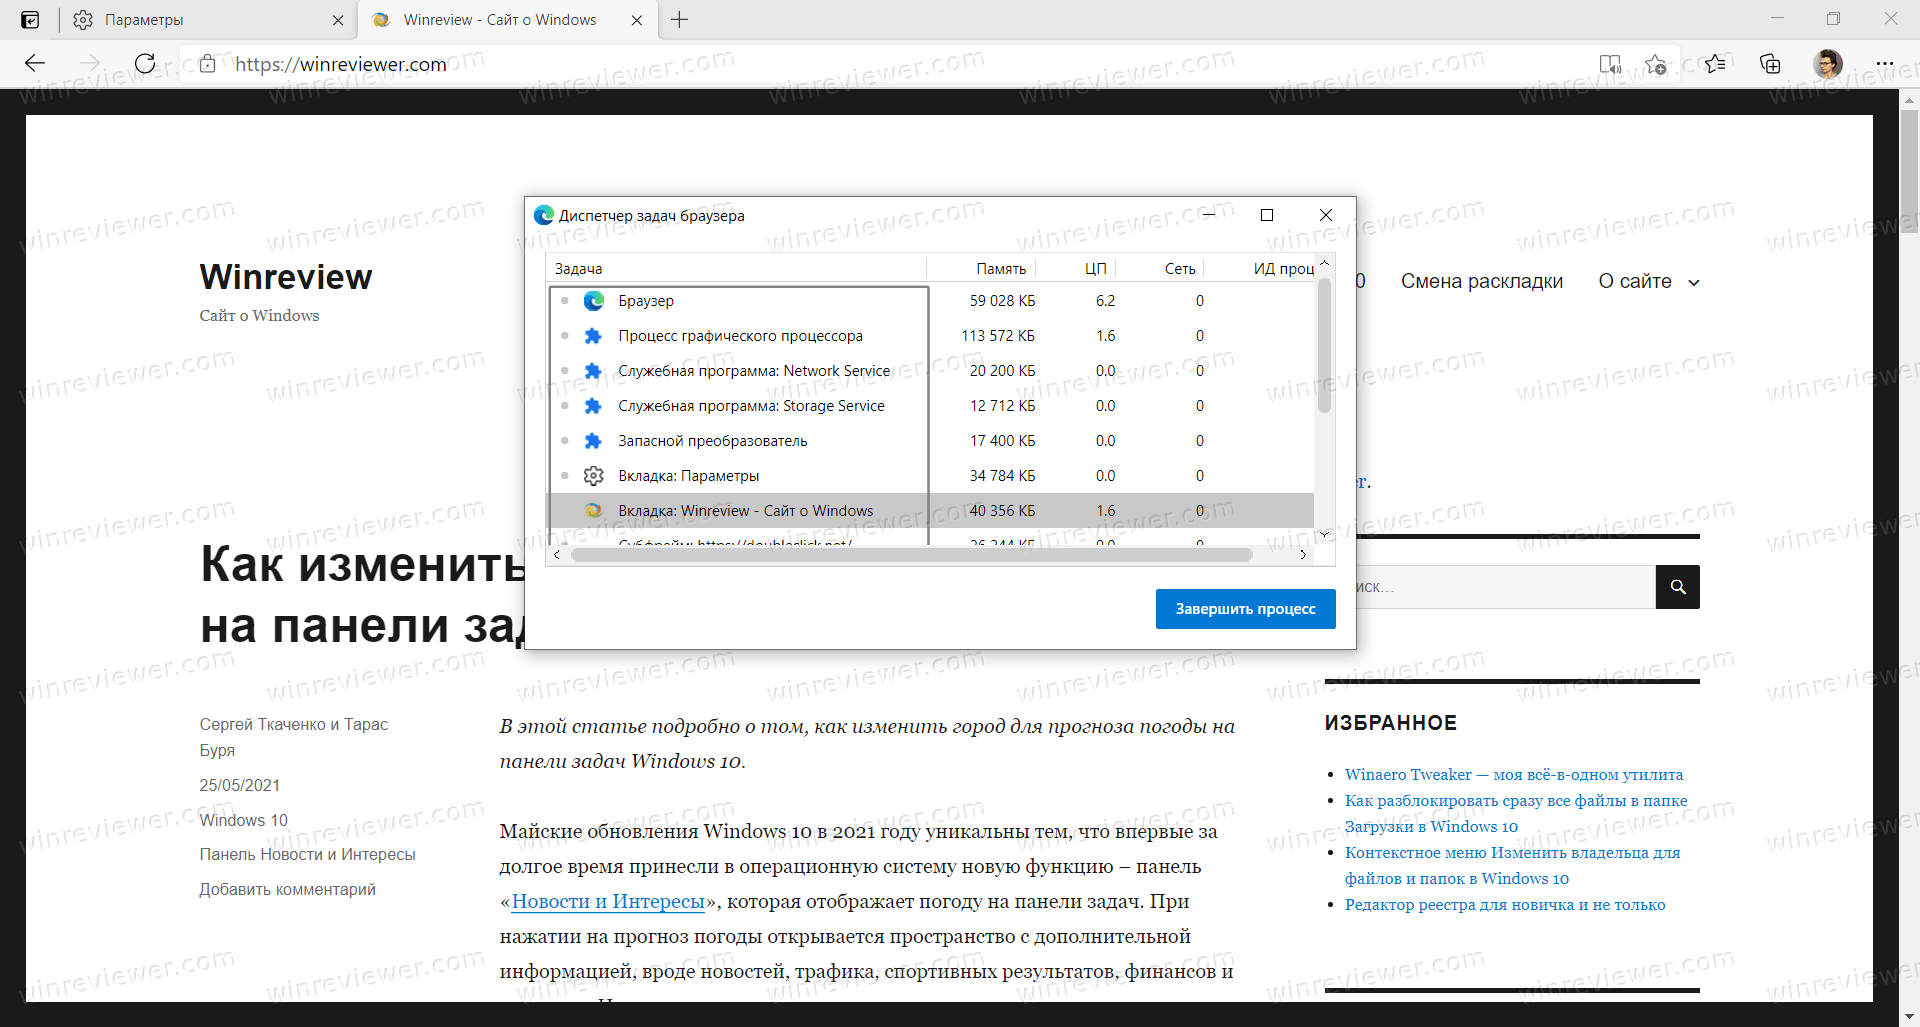Sort by the ИД процесса column header

coord(1260,268)
